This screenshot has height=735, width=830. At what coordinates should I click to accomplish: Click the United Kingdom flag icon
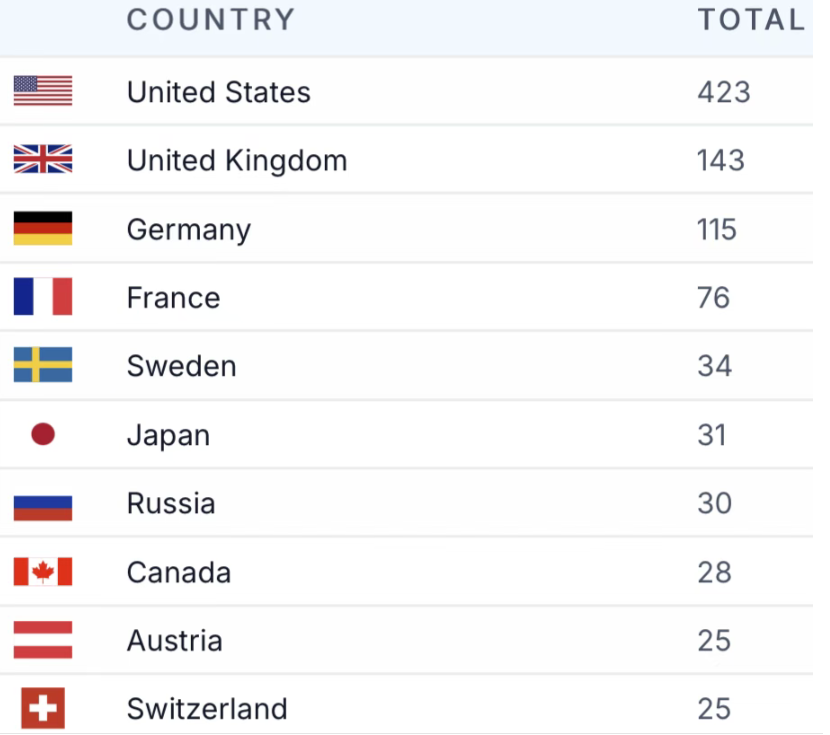pyautogui.click(x=43, y=159)
